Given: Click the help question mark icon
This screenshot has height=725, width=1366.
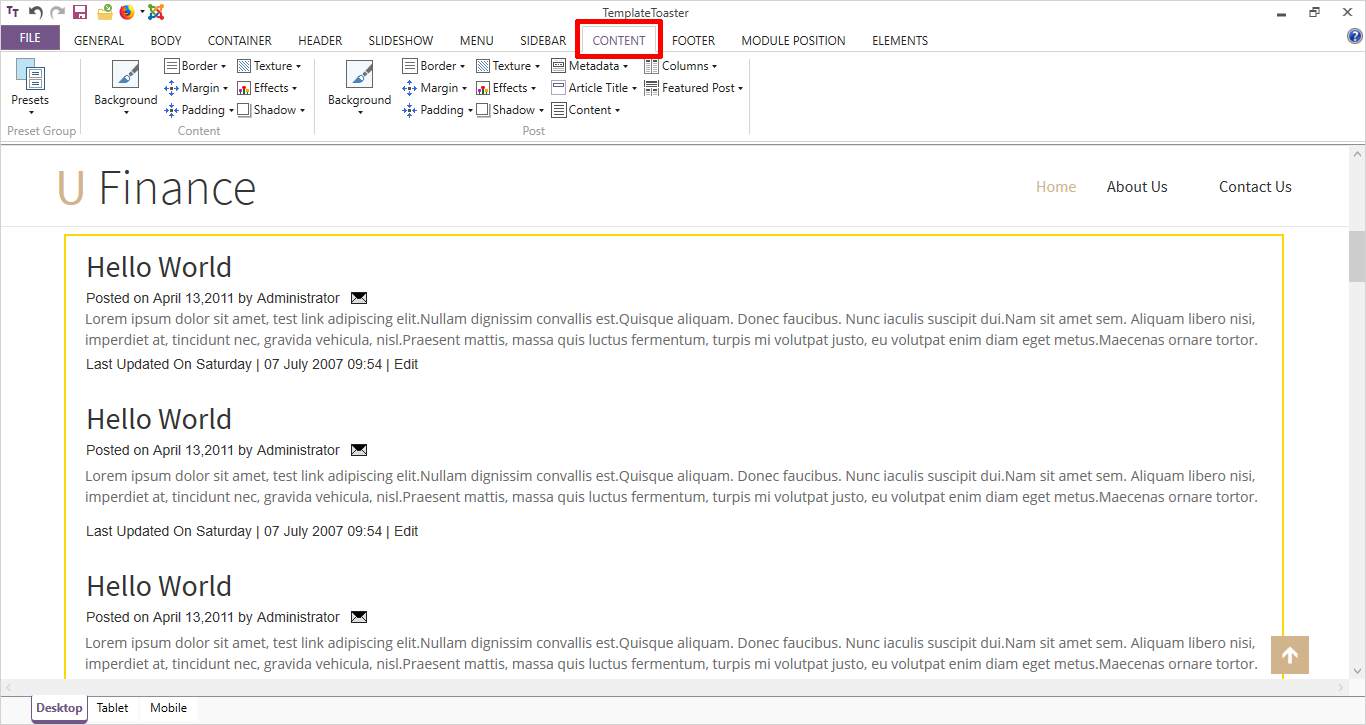Looking at the screenshot, I should click(1355, 36).
